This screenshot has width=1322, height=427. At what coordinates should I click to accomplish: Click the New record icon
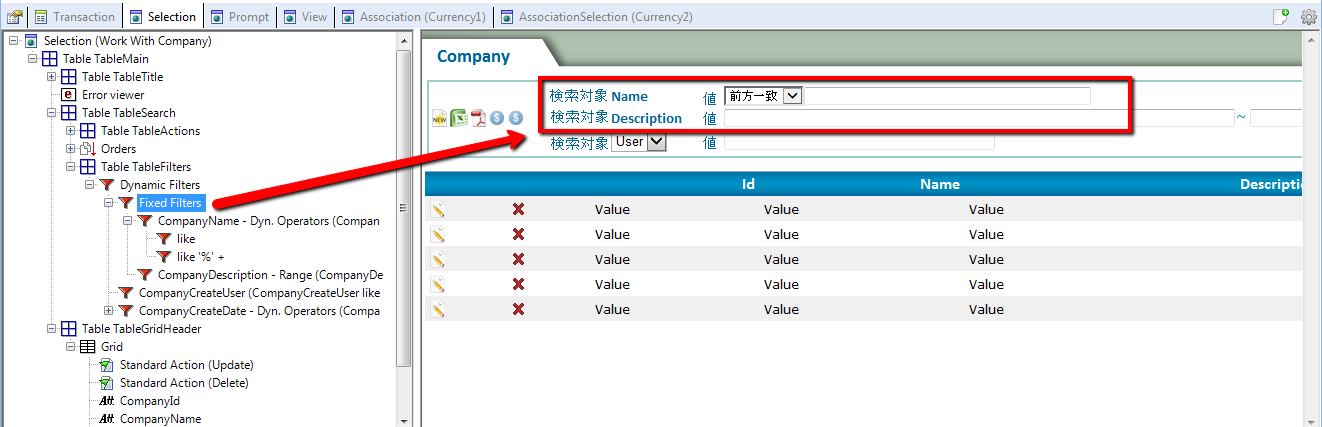(x=439, y=118)
